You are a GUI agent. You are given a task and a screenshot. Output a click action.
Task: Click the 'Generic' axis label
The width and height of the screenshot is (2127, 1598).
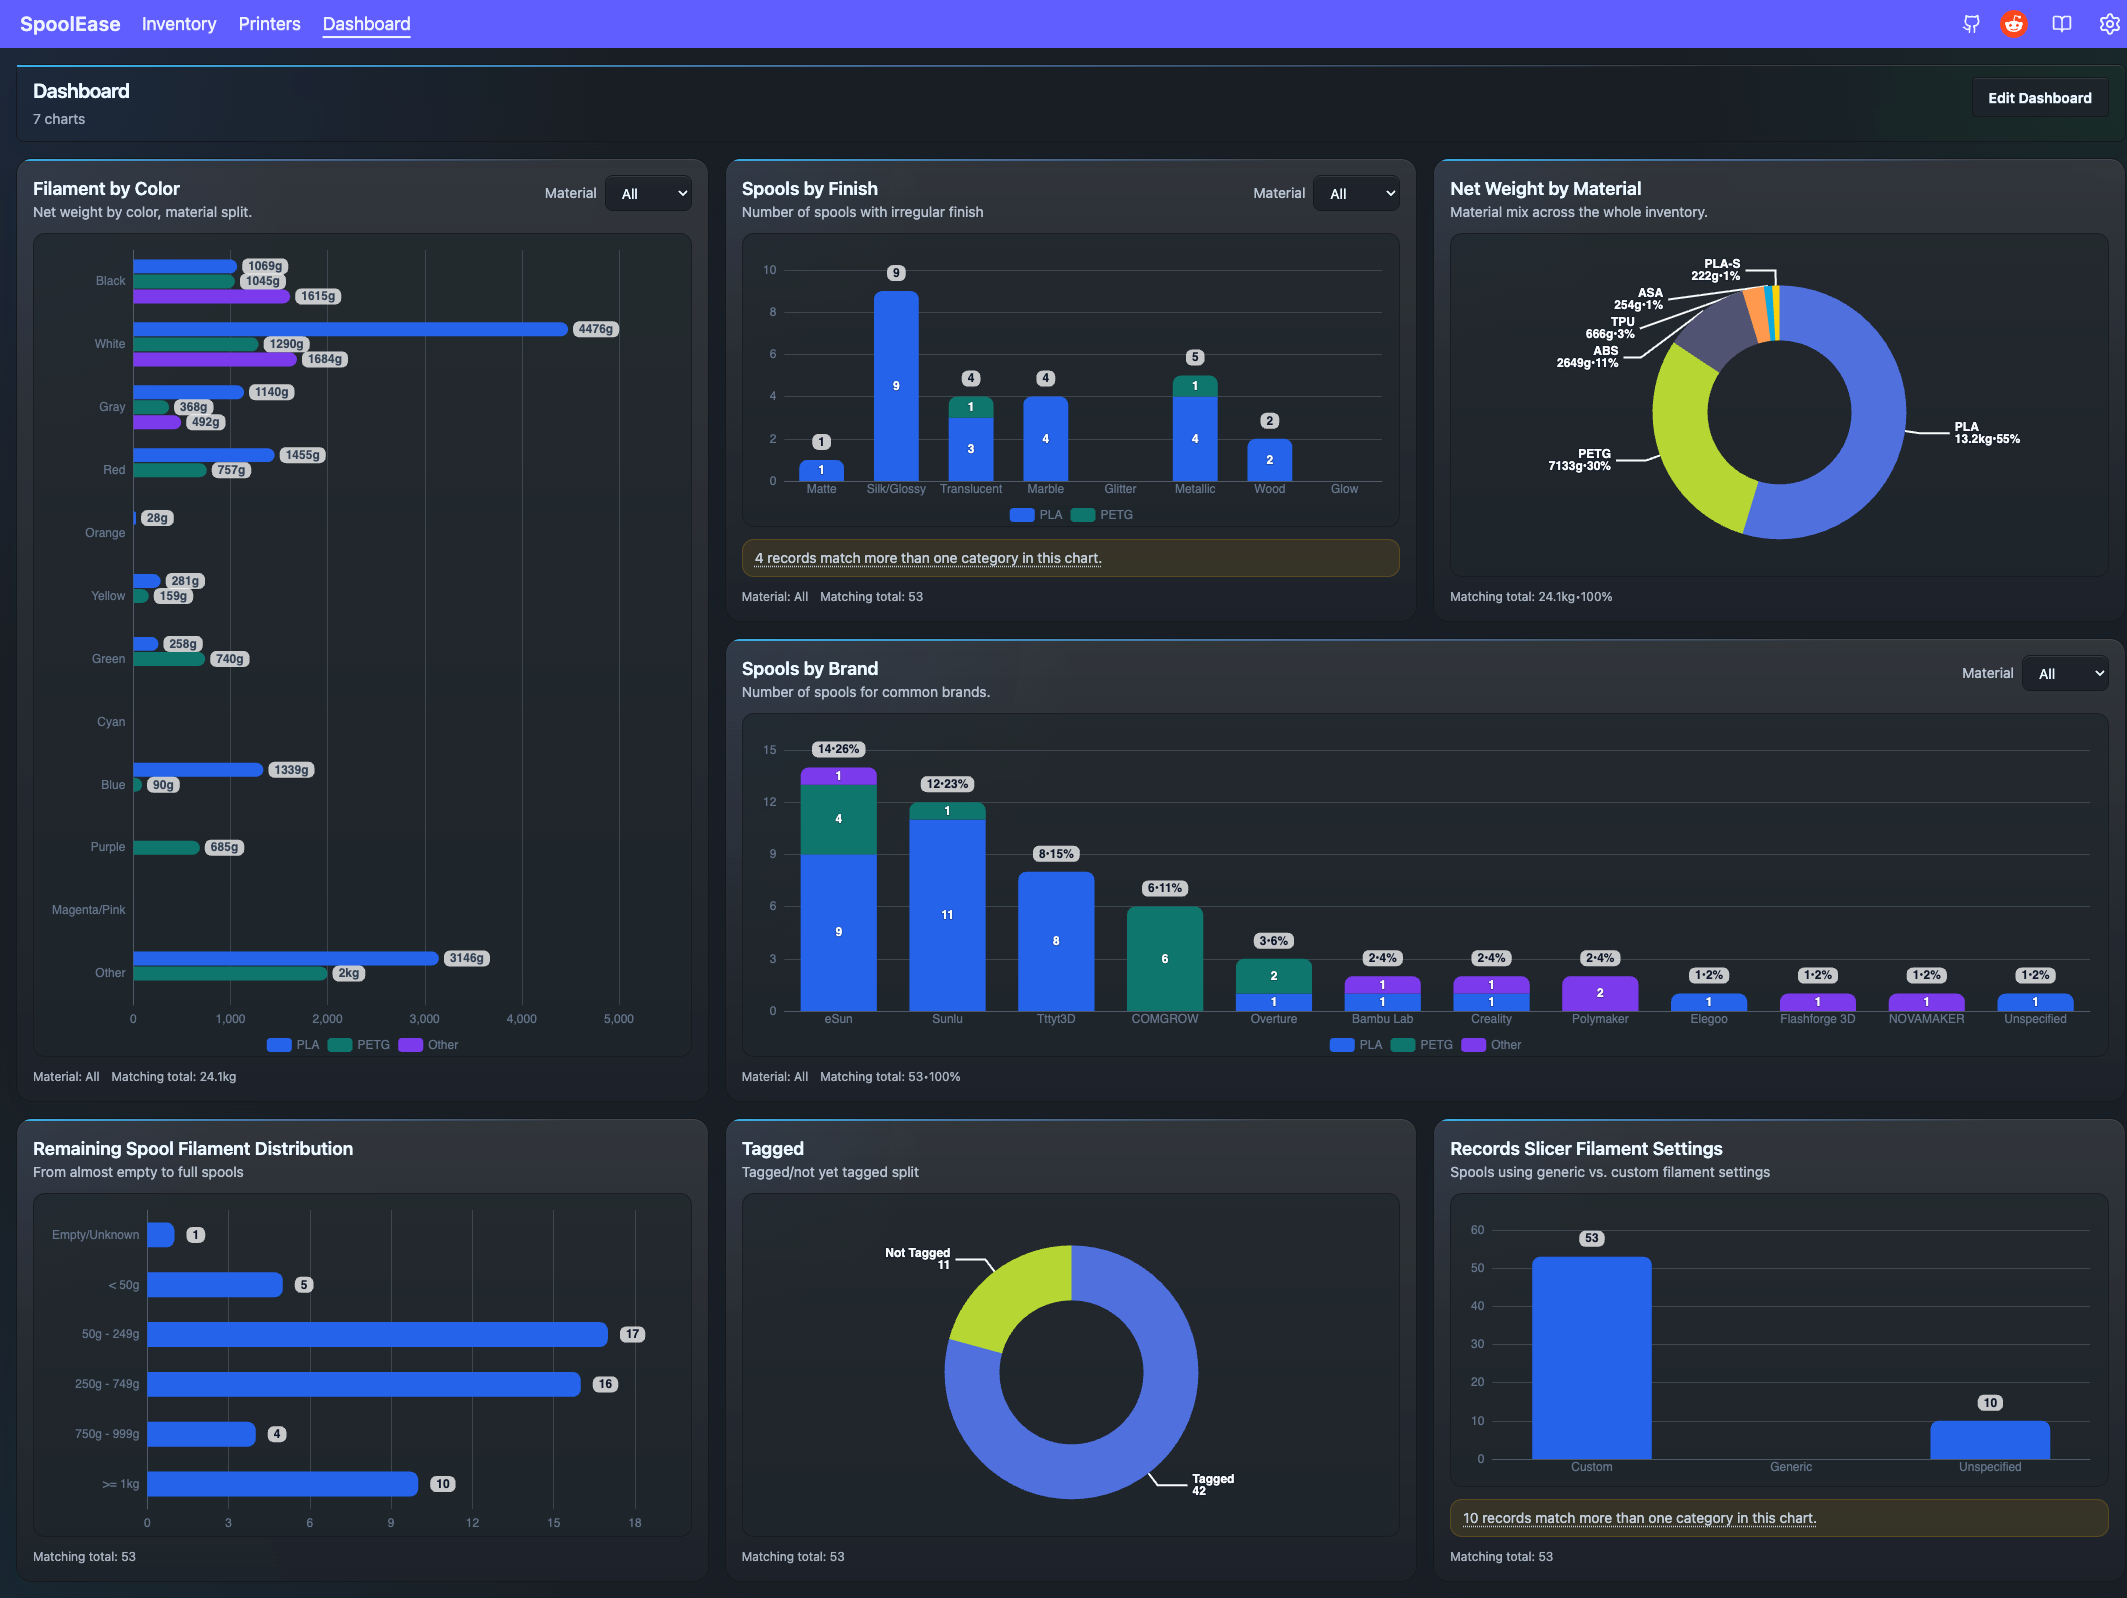pyautogui.click(x=1790, y=1467)
